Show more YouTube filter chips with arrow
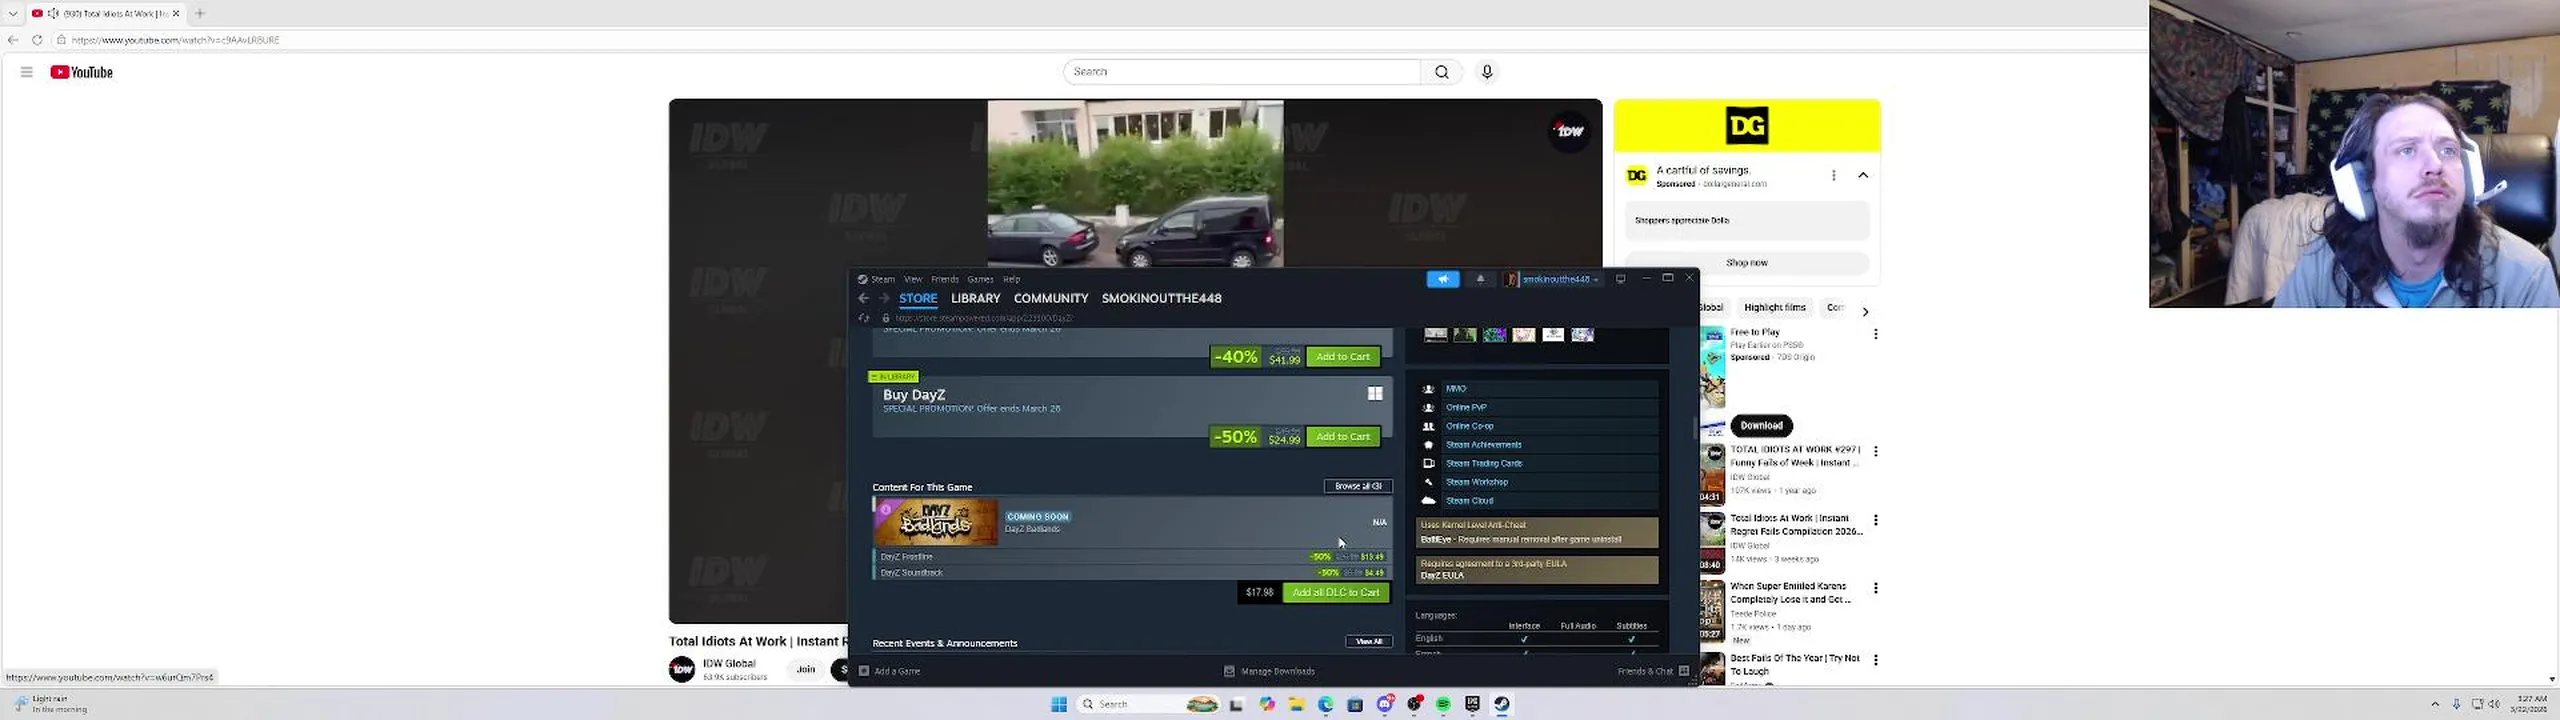This screenshot has width=2560, height=720. tap(1865, 311)
